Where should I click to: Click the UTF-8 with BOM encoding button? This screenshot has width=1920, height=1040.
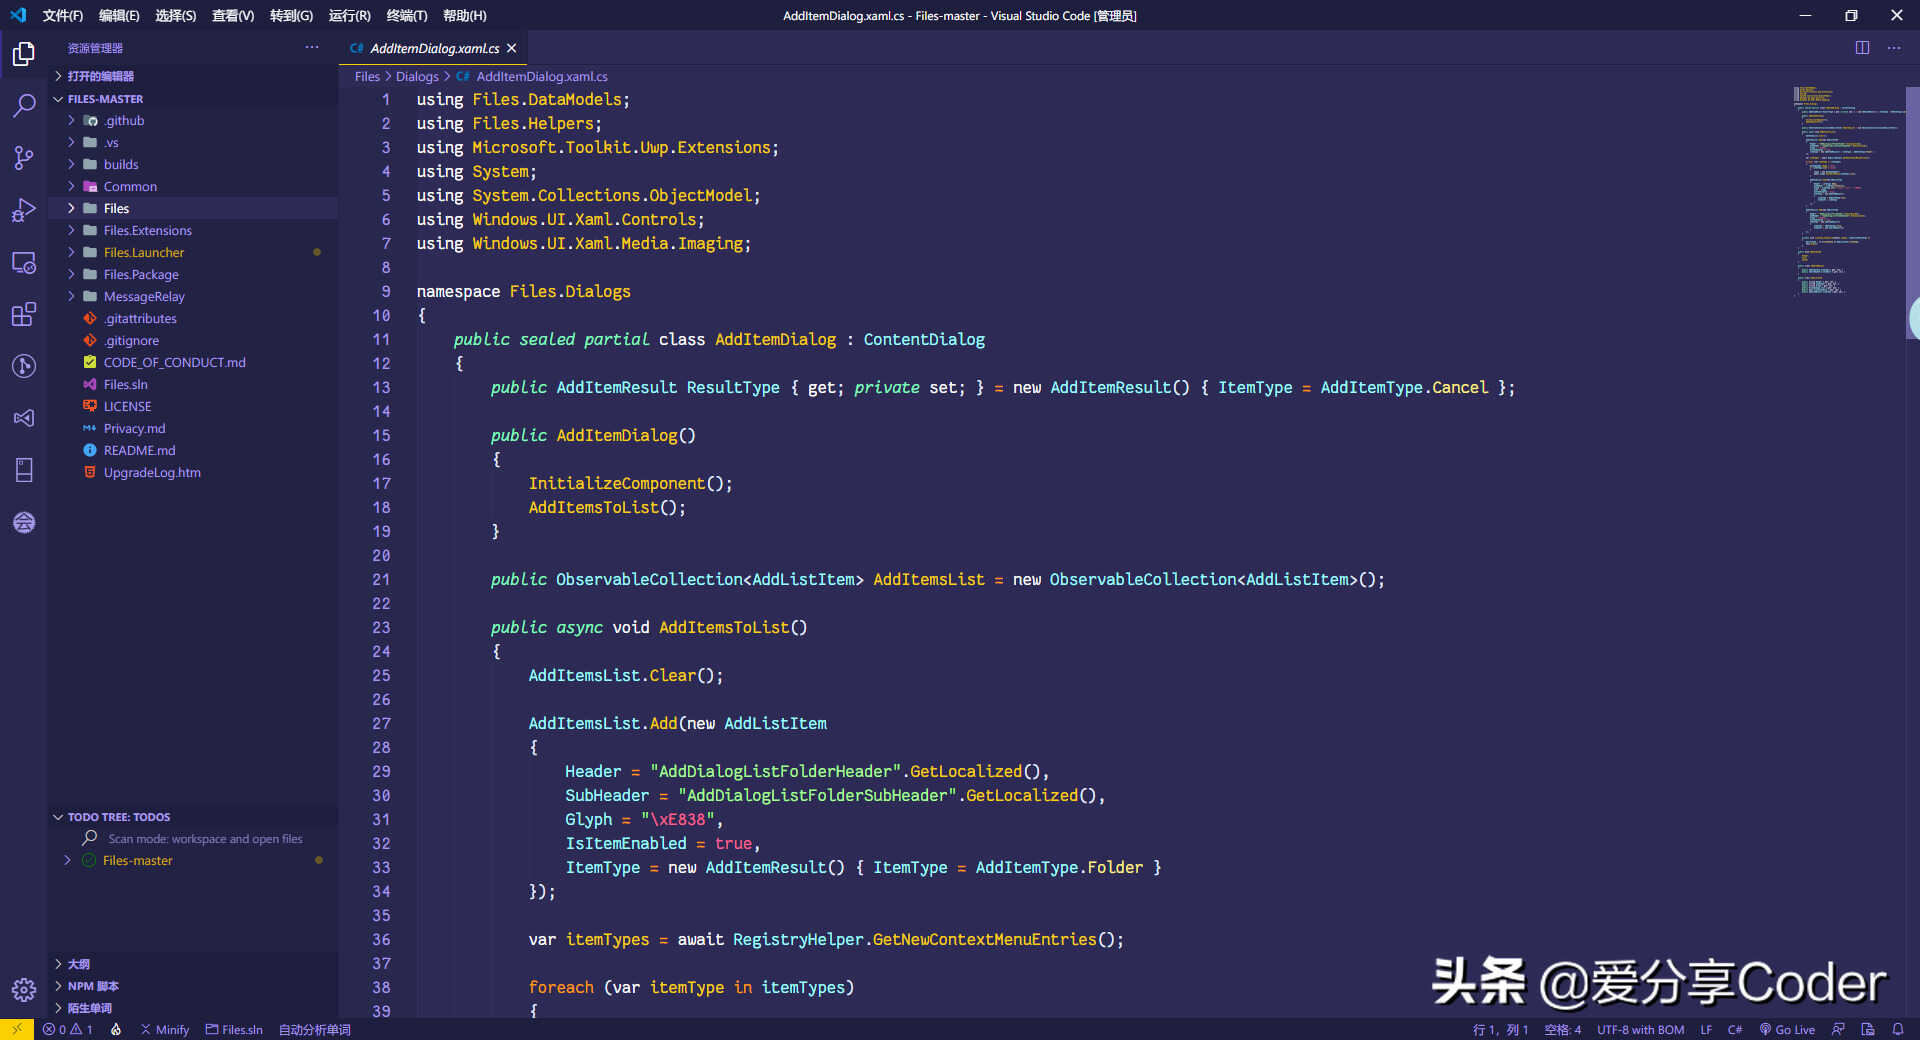[1640, 1029]
